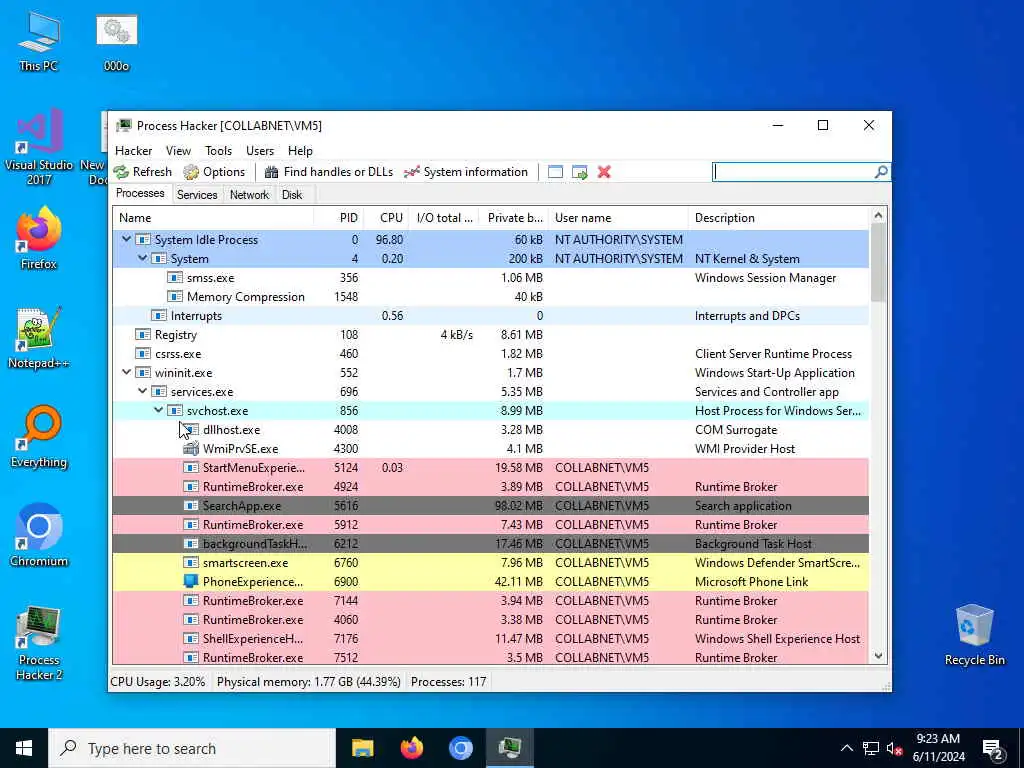Switch to the Services tab

click(x=197, y=195)
